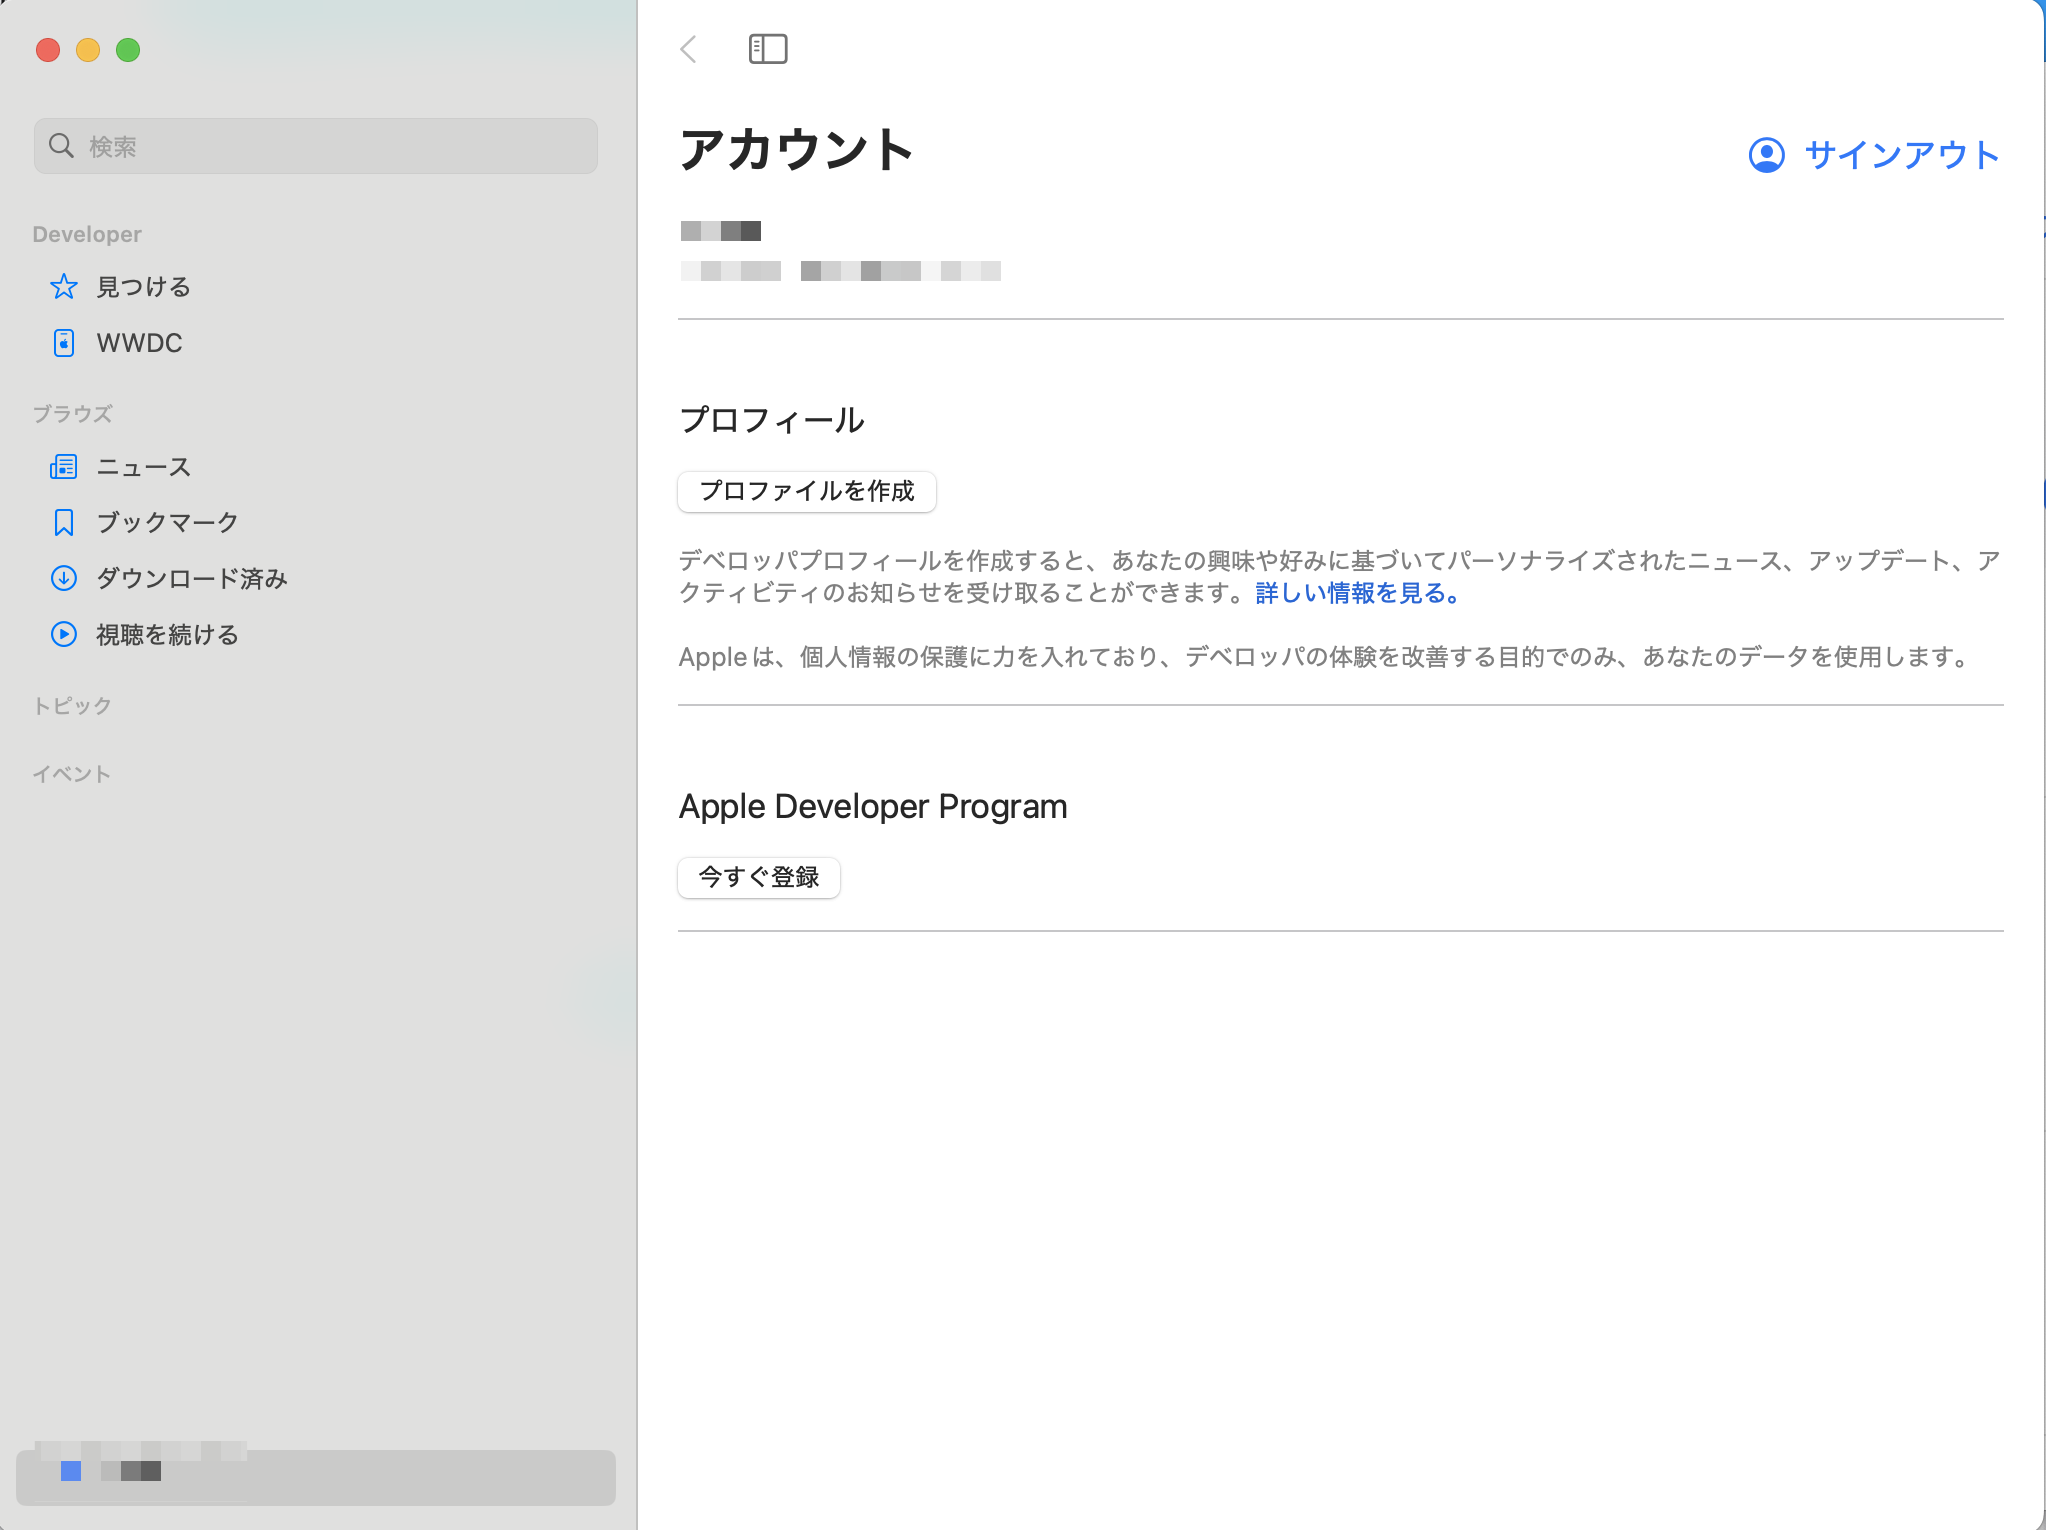Go back using the left chevron
This screenshot has width=2046, height=1530.
[689, 49]
